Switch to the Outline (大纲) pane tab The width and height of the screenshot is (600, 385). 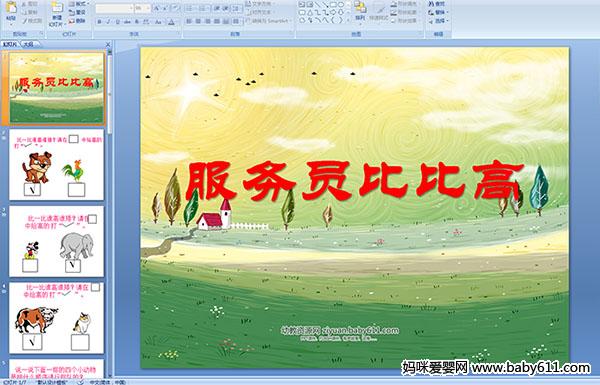pos(28,44)
